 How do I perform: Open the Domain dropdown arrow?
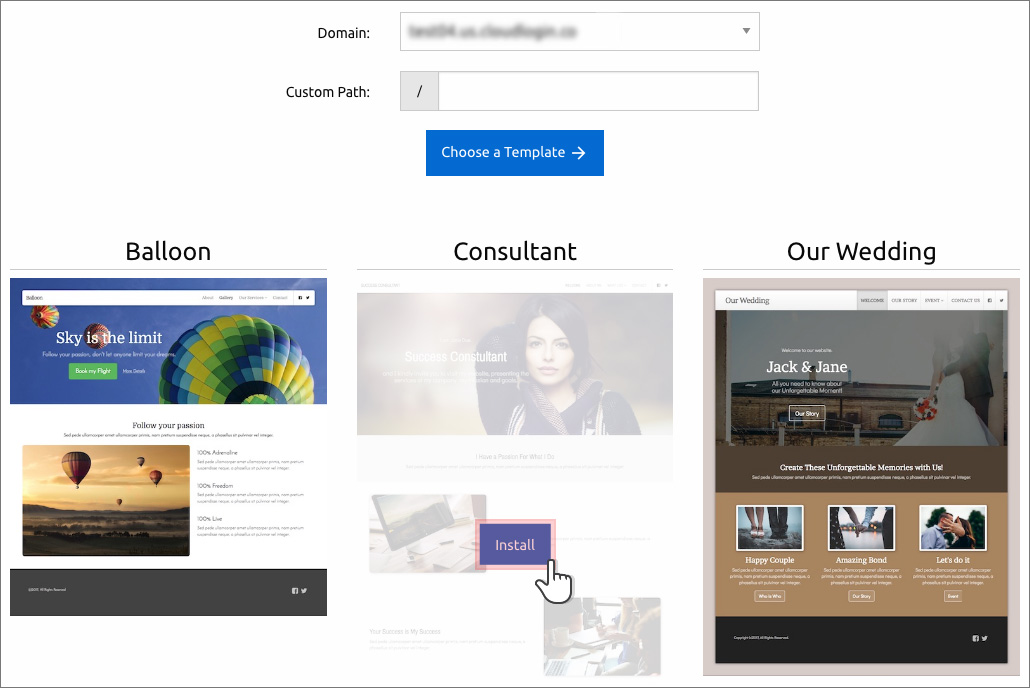tap(746, 31)
